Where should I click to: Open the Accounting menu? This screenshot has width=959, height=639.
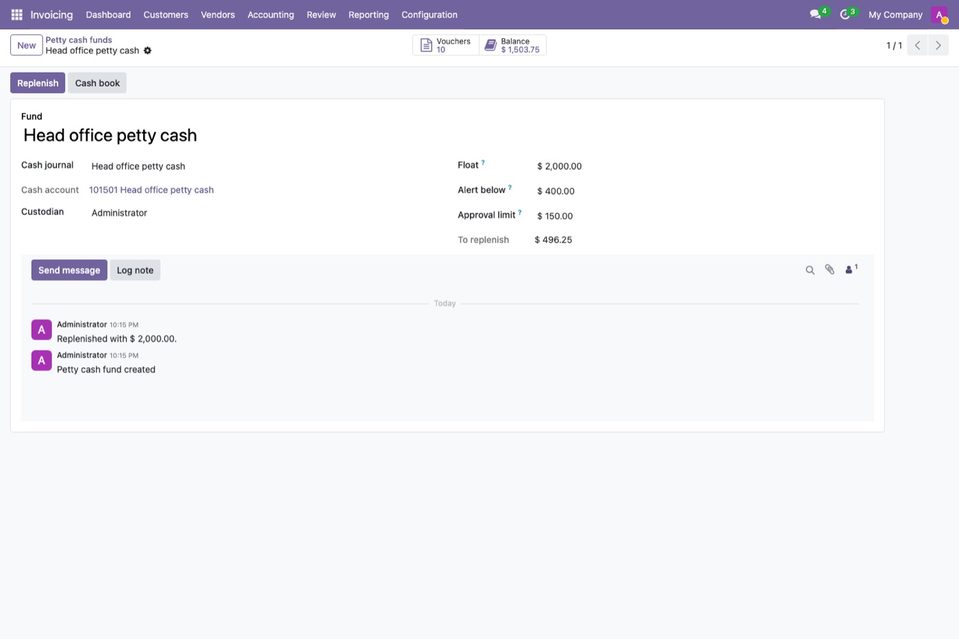270,15
